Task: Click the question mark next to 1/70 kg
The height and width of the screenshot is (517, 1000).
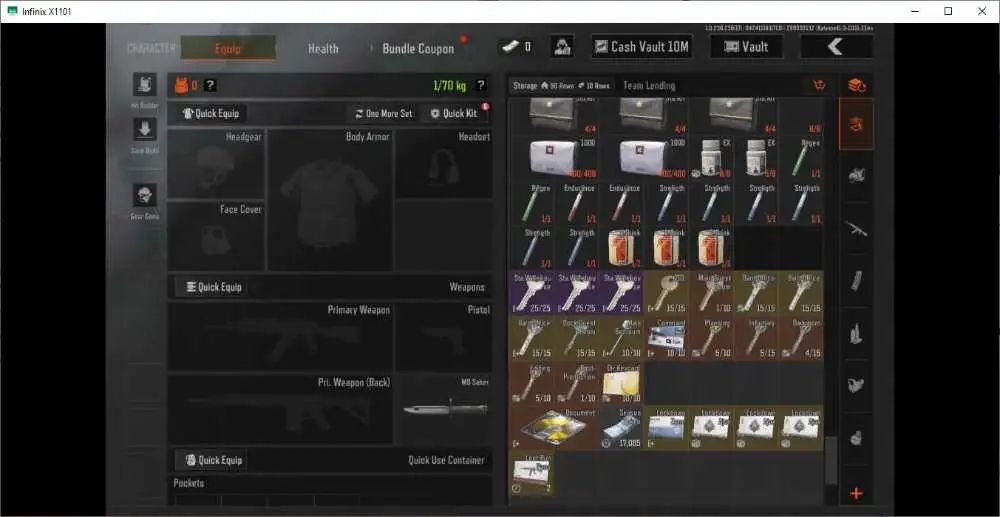Action: pyautogui.click(x=481, y=85)
